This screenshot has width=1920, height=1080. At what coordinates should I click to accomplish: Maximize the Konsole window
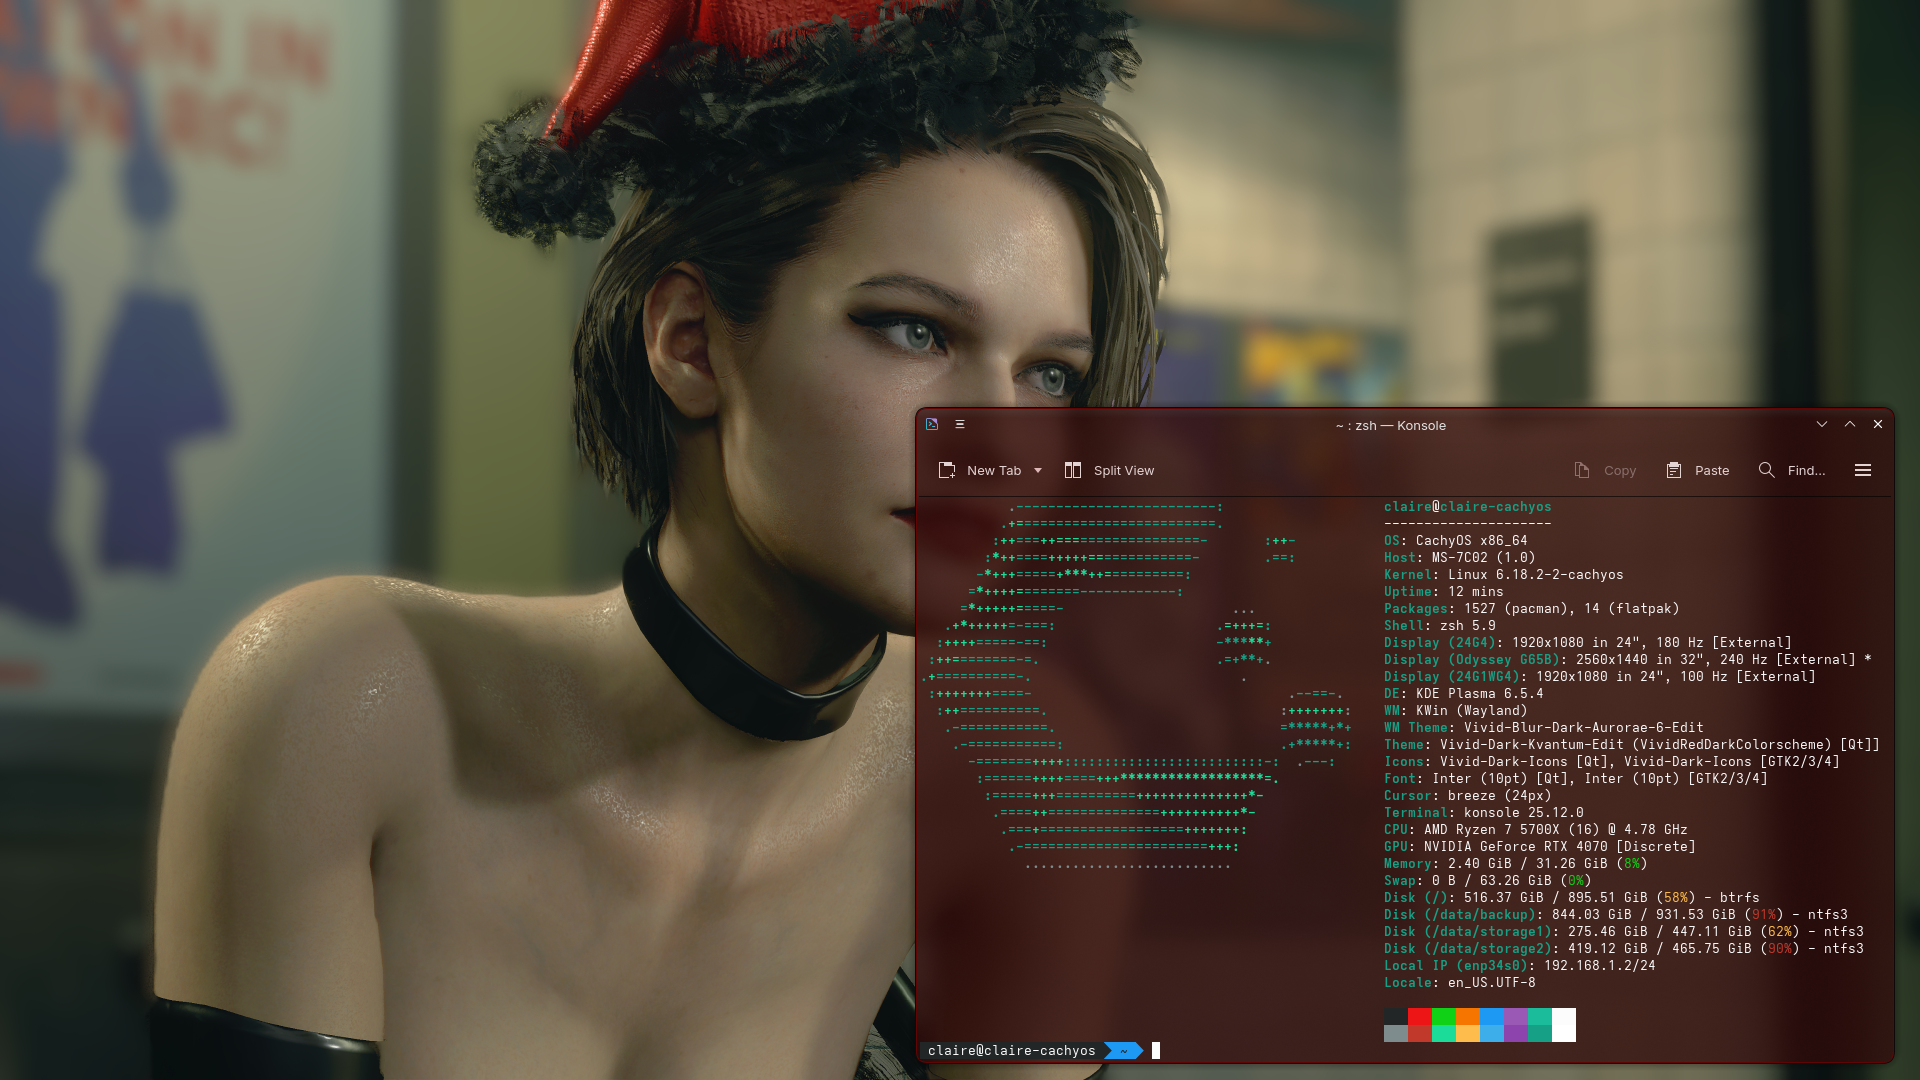coord(1850,424)
